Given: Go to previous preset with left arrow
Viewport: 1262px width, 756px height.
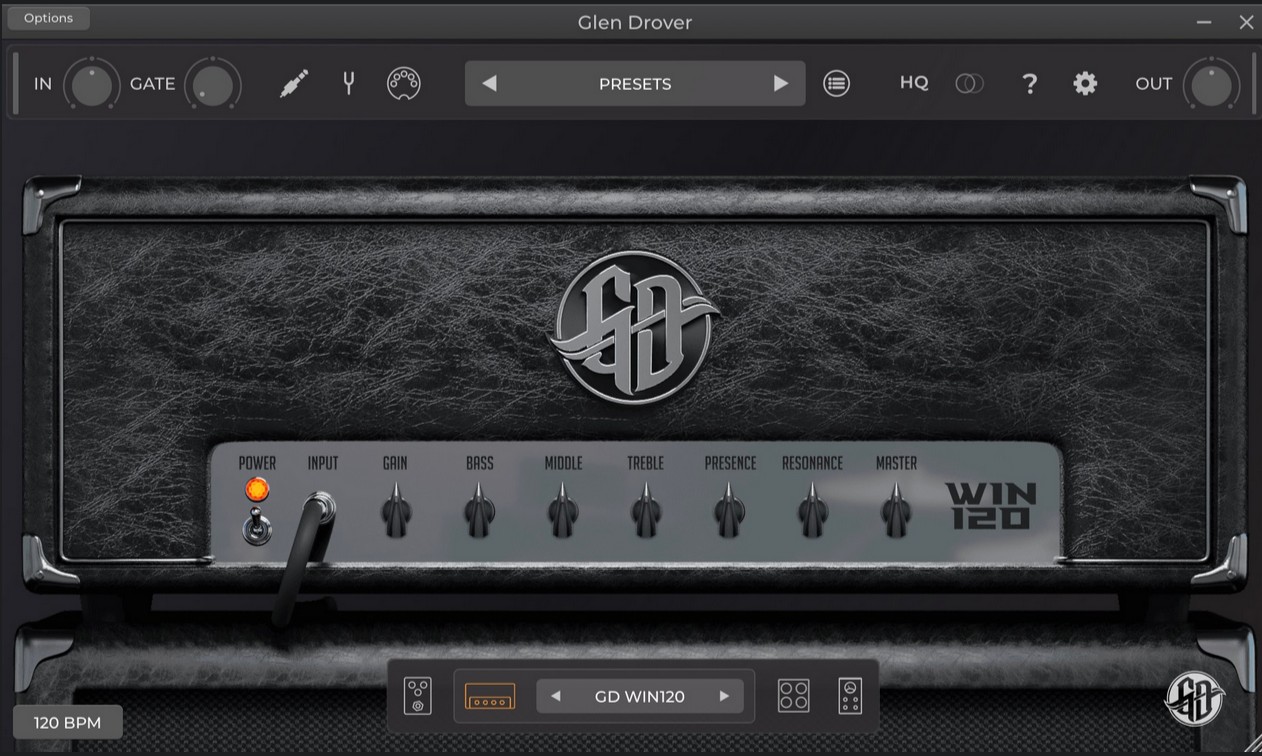Looking at the screenshot, I should pyautogui.click(x=489, y=84).
